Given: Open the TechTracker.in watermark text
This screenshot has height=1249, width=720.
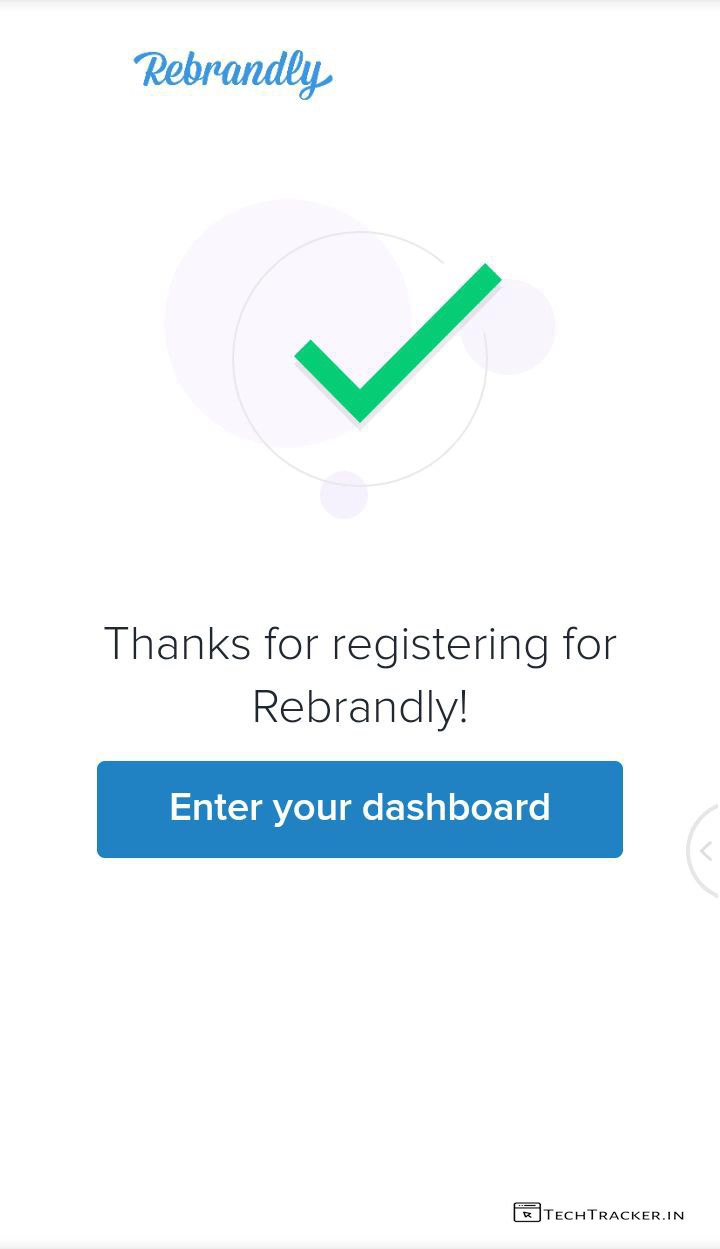Looking at the screenshot, I should pos(614,1215).
